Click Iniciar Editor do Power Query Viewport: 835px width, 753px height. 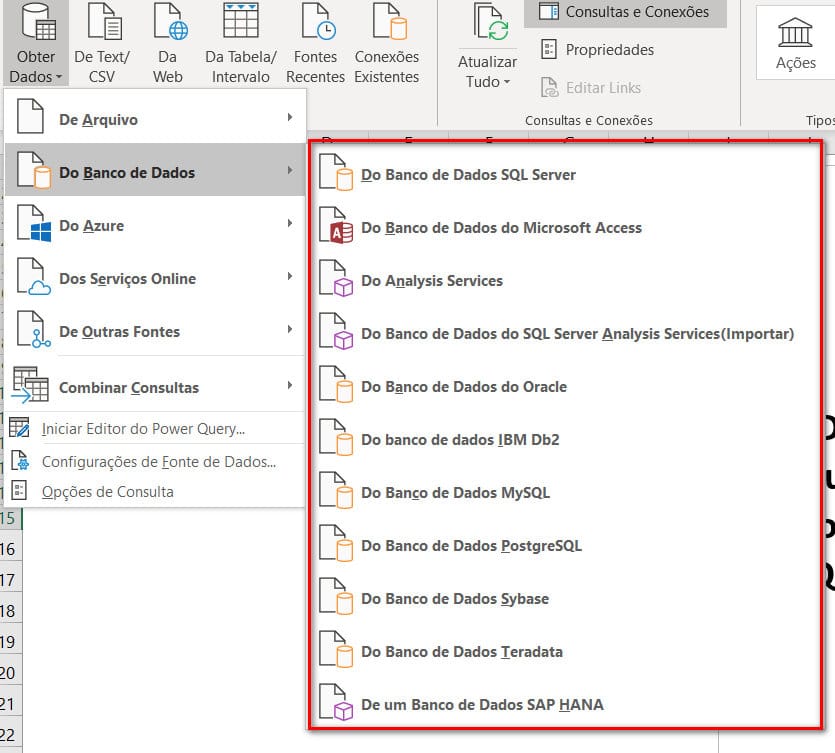point(155,429)
